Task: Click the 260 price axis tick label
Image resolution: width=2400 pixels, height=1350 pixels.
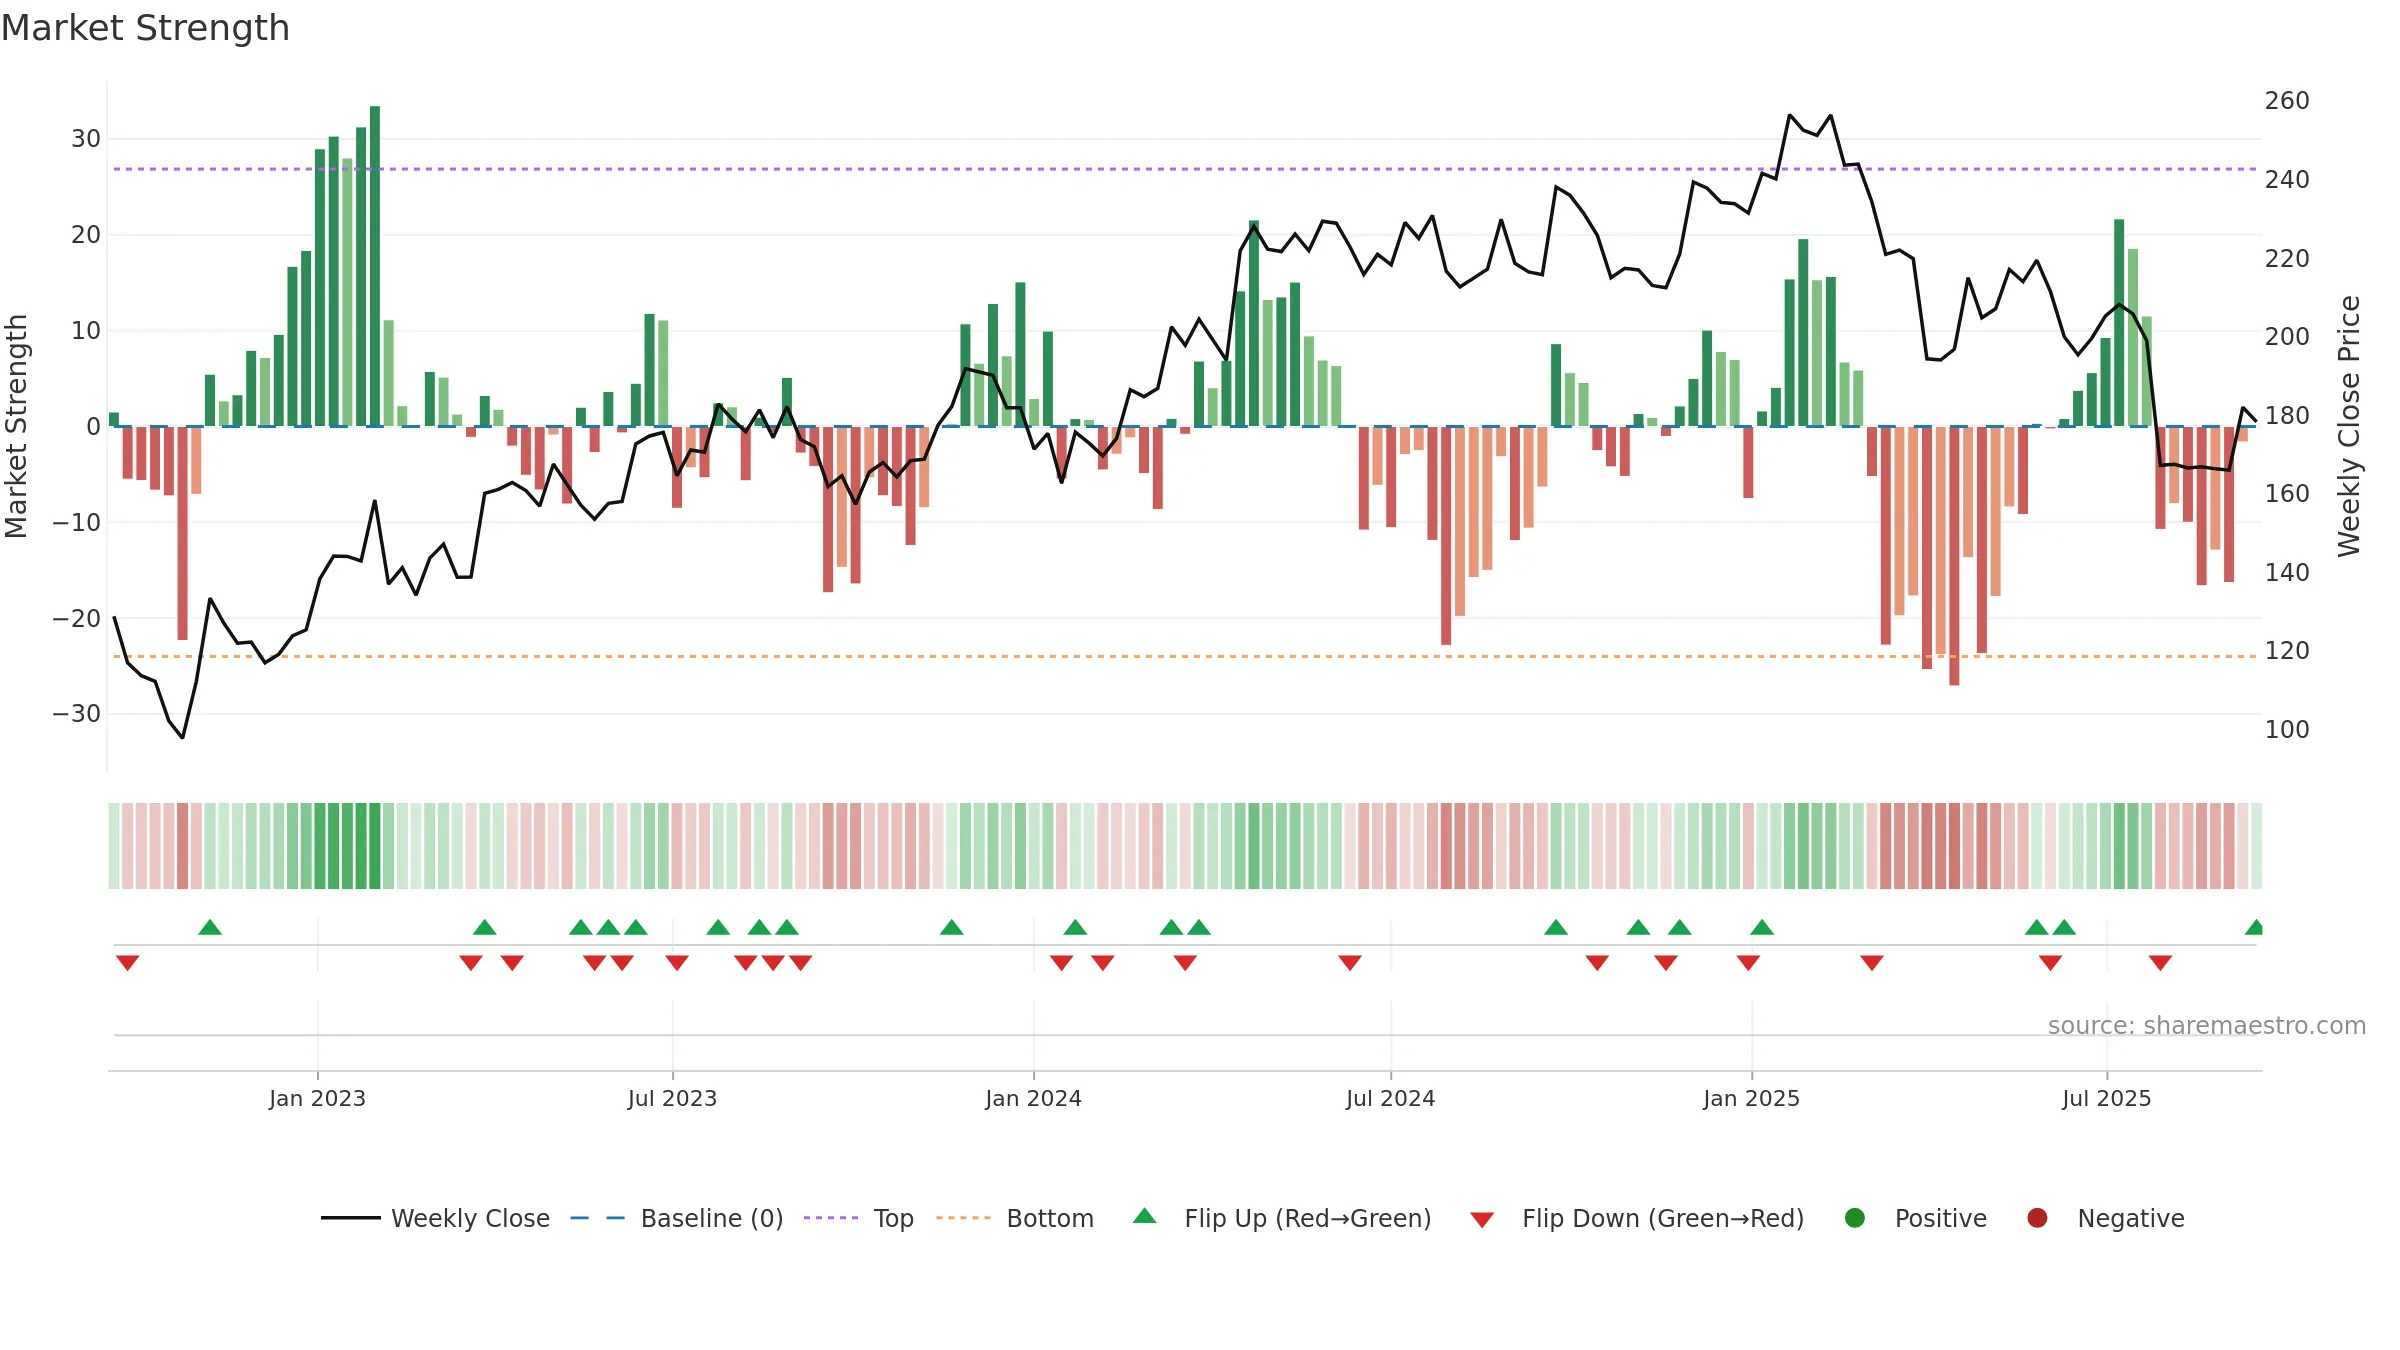Action: (x=2287, y=101)
